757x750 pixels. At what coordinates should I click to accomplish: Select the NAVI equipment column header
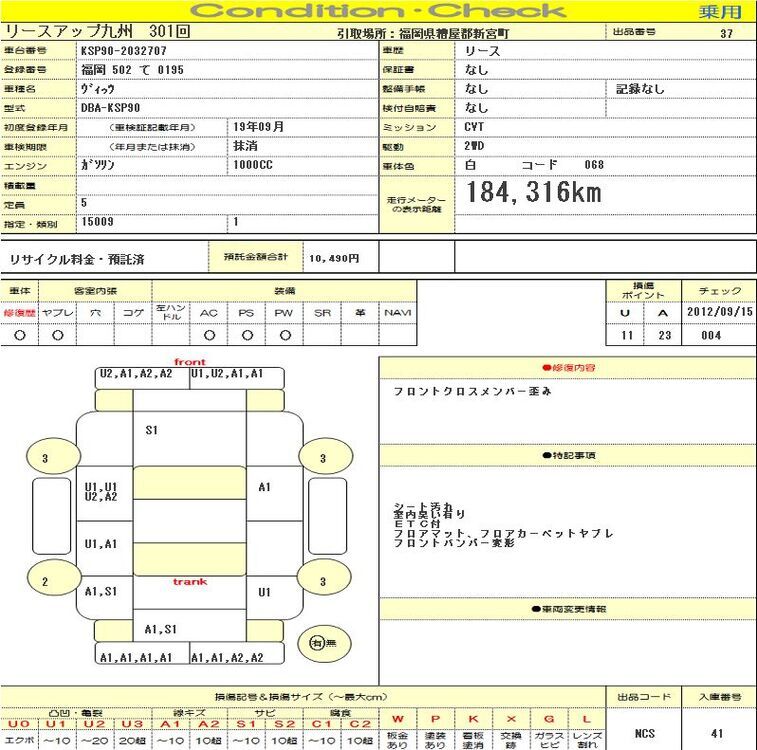point(398,313)
